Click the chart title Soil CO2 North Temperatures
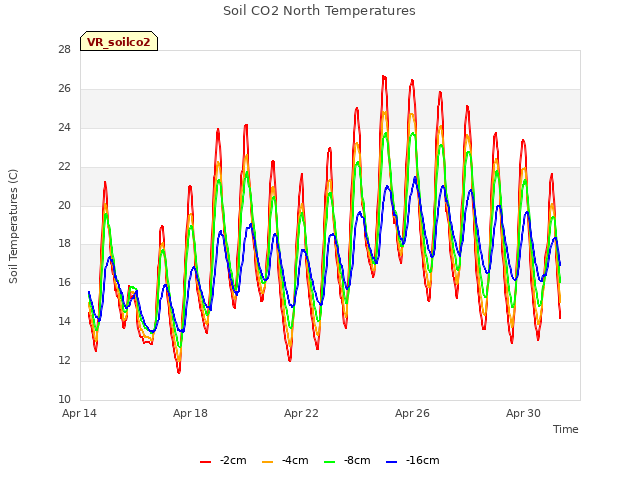The width and height of the screenshot is (640, 480). tap(319, 11)
